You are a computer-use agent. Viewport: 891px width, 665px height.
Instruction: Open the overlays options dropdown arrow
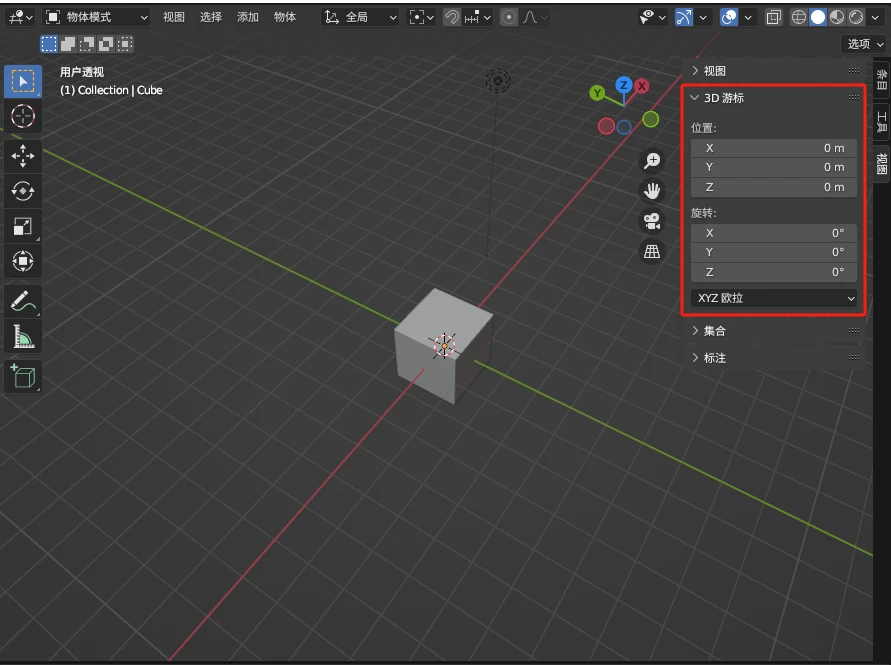[x=748, y=17]
